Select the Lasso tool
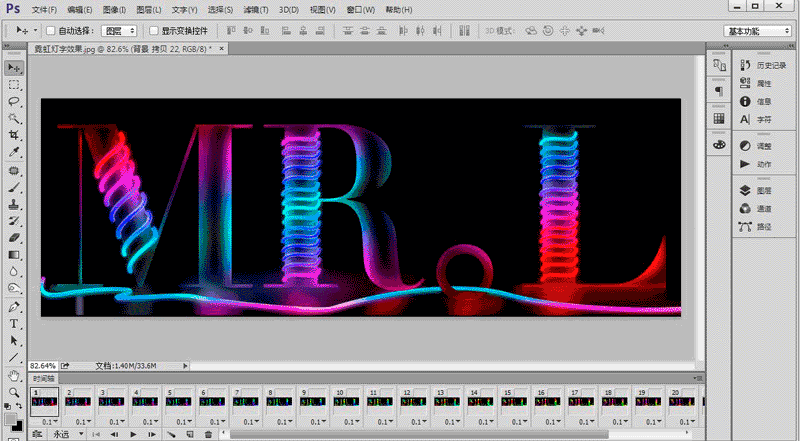800x441 pixels. [14, 102]
